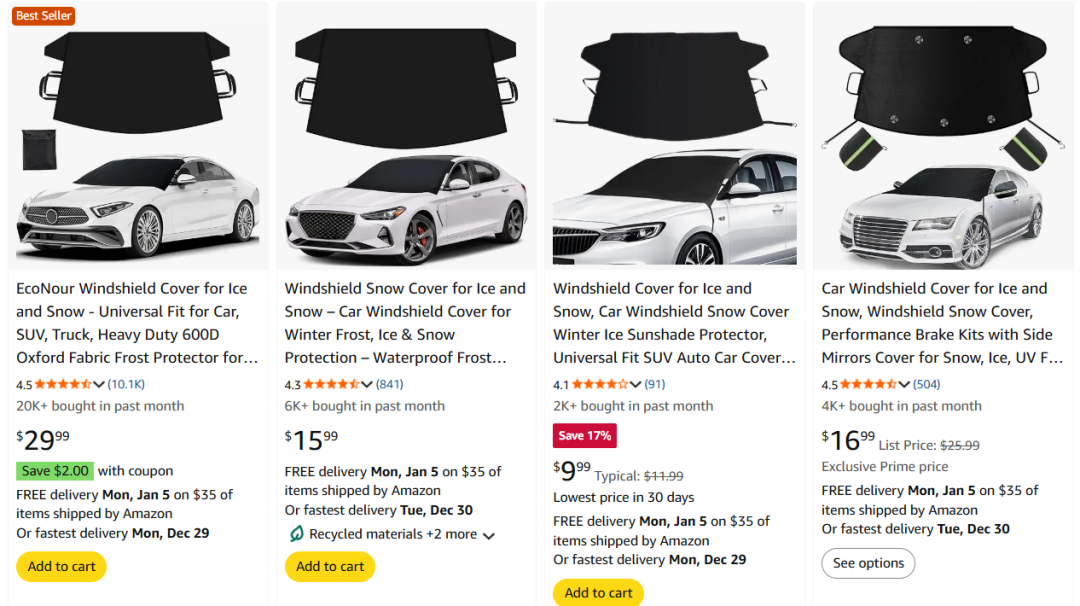Open rating breakdown chevron beside 504 reviews
This screenshot has width=1080, height=606.
[904, 385]
